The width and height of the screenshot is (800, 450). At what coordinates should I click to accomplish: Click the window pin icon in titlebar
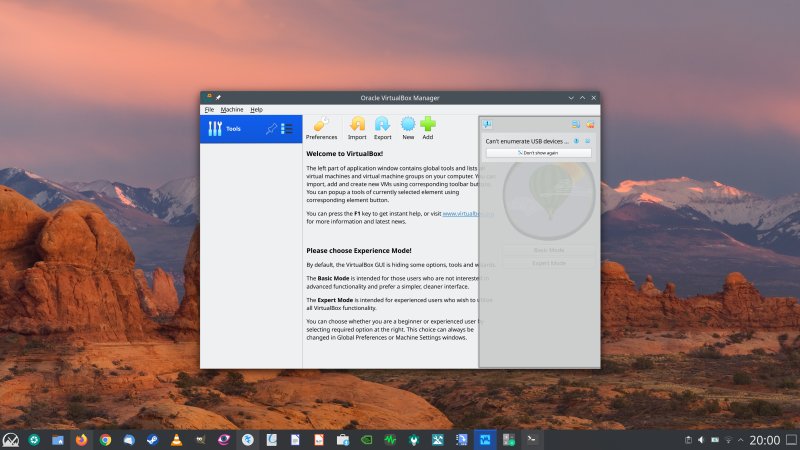218,97
